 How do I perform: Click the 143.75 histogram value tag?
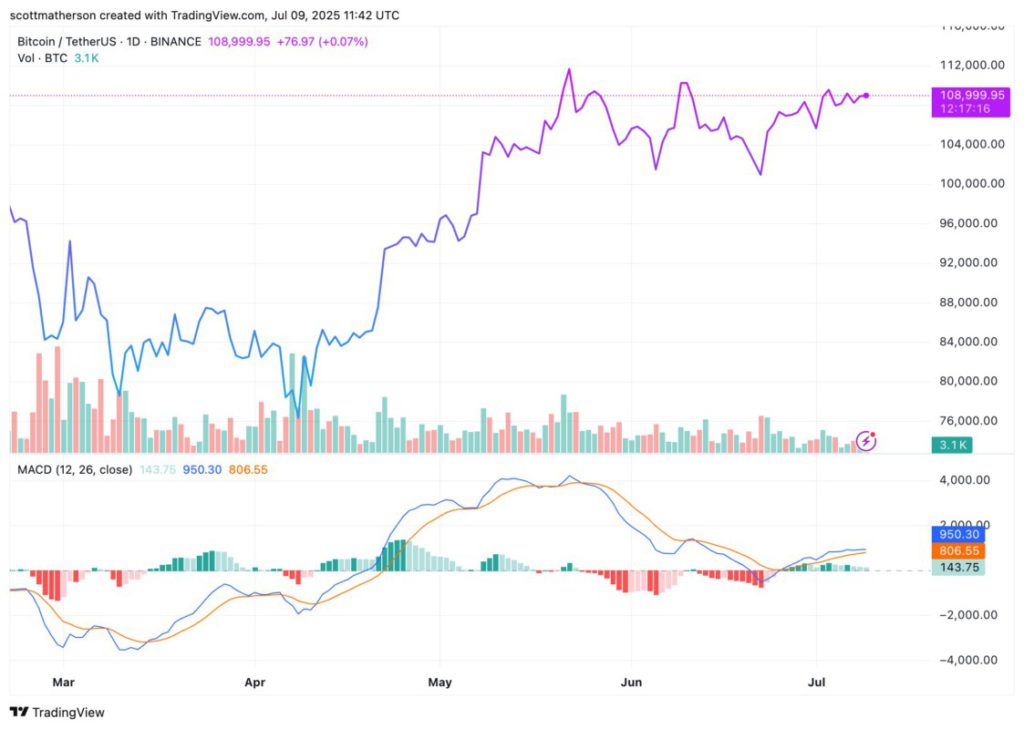(958, 567)
